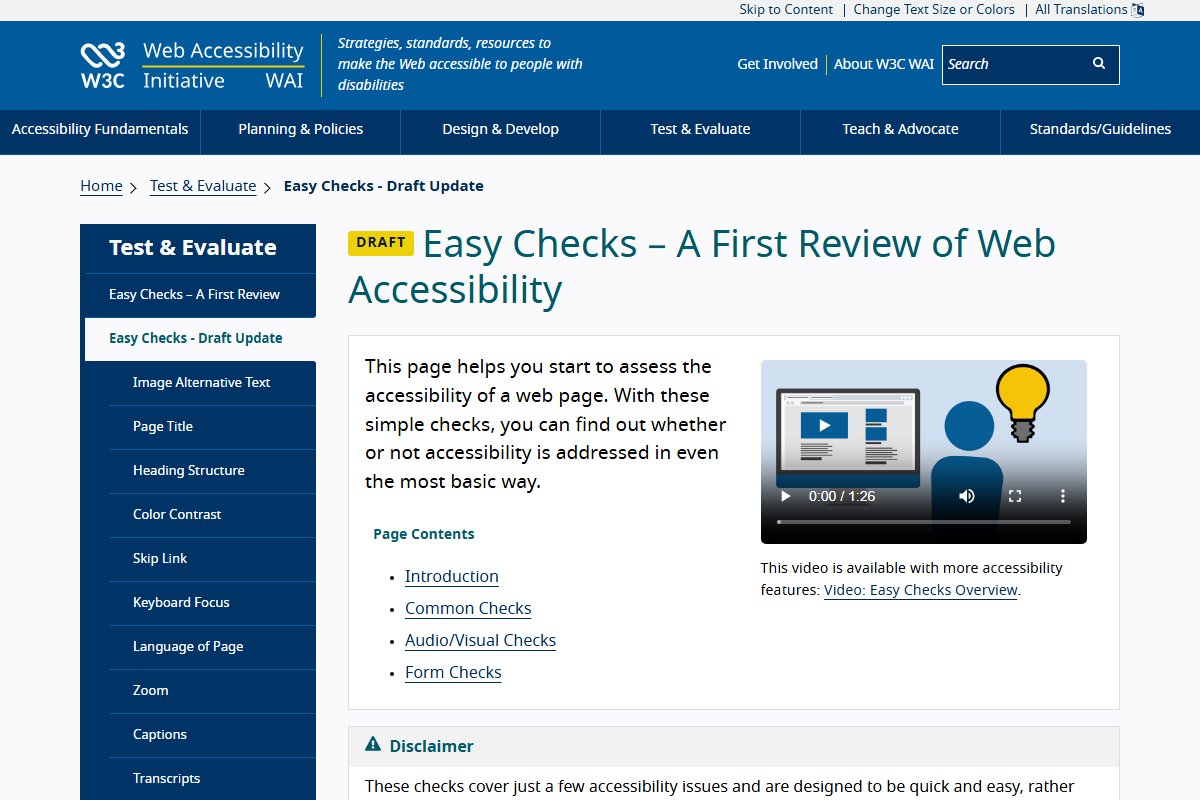The image size is (1200, 800).
Task: Click the video thumbnail image
Action: 924,452
